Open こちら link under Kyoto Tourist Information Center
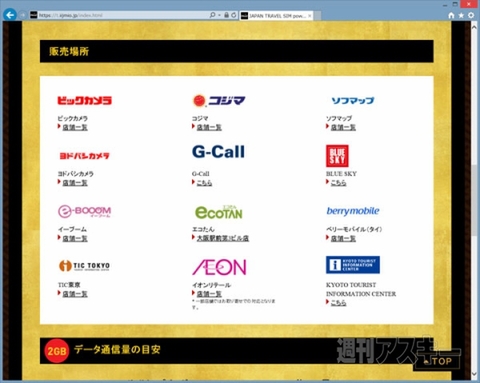This screenshot has height=383, width=480. tap(338, 303)
